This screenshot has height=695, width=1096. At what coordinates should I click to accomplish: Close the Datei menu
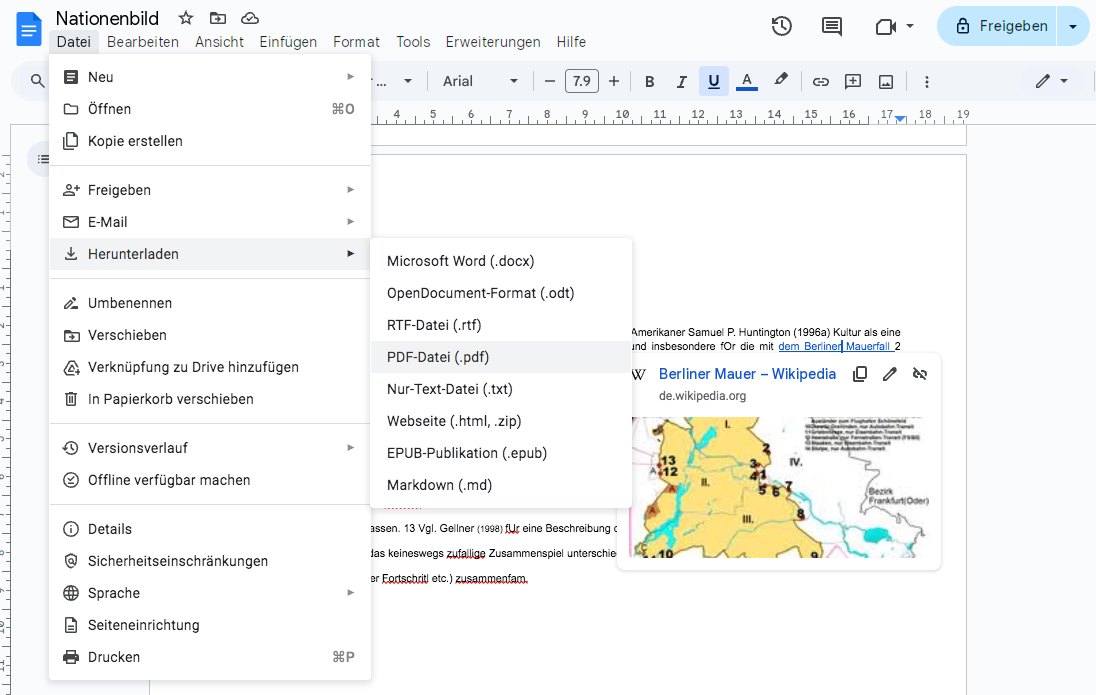tap(73, 42)
